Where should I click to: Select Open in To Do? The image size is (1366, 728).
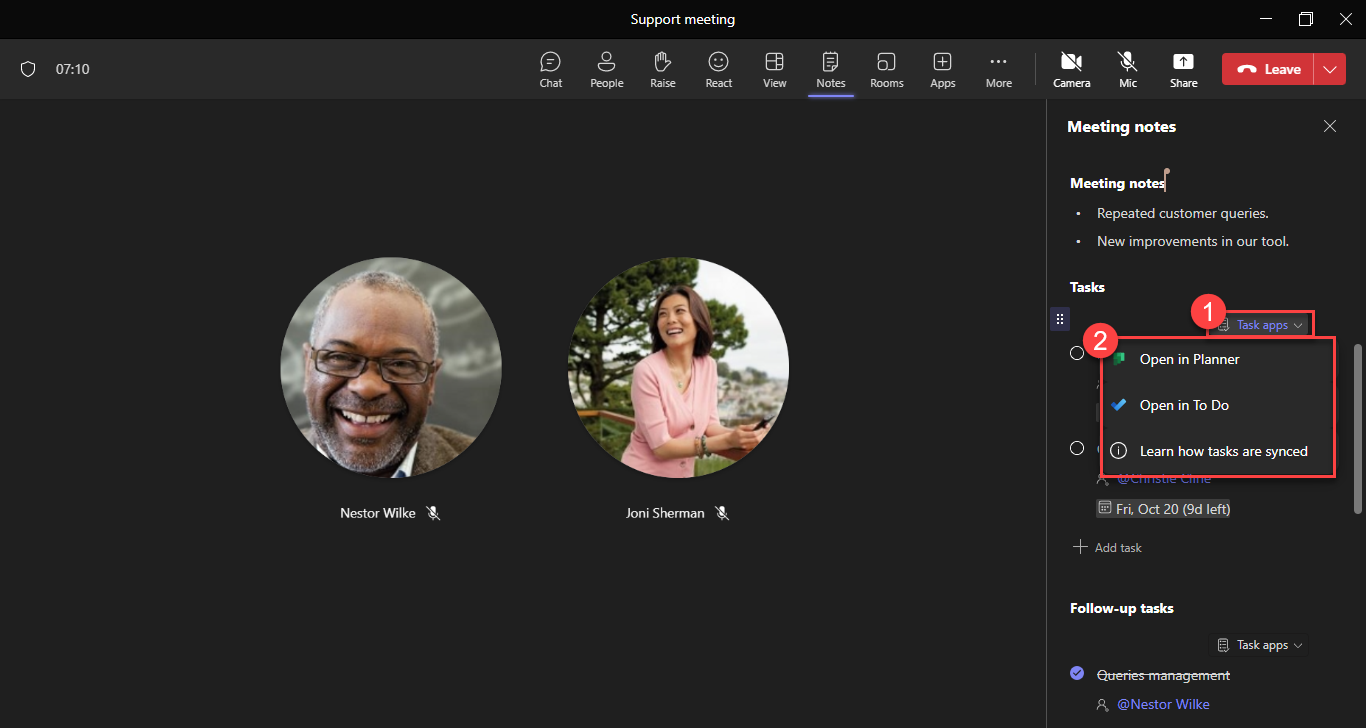coord(1184,405)
